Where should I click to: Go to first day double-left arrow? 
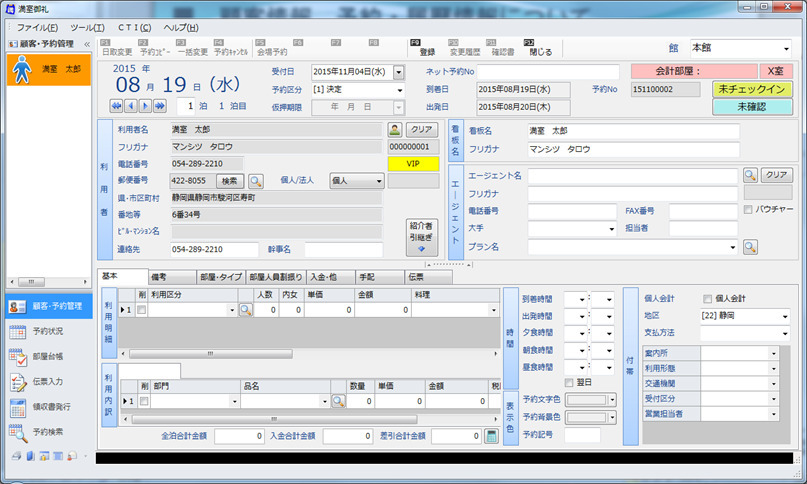(116, 106)
